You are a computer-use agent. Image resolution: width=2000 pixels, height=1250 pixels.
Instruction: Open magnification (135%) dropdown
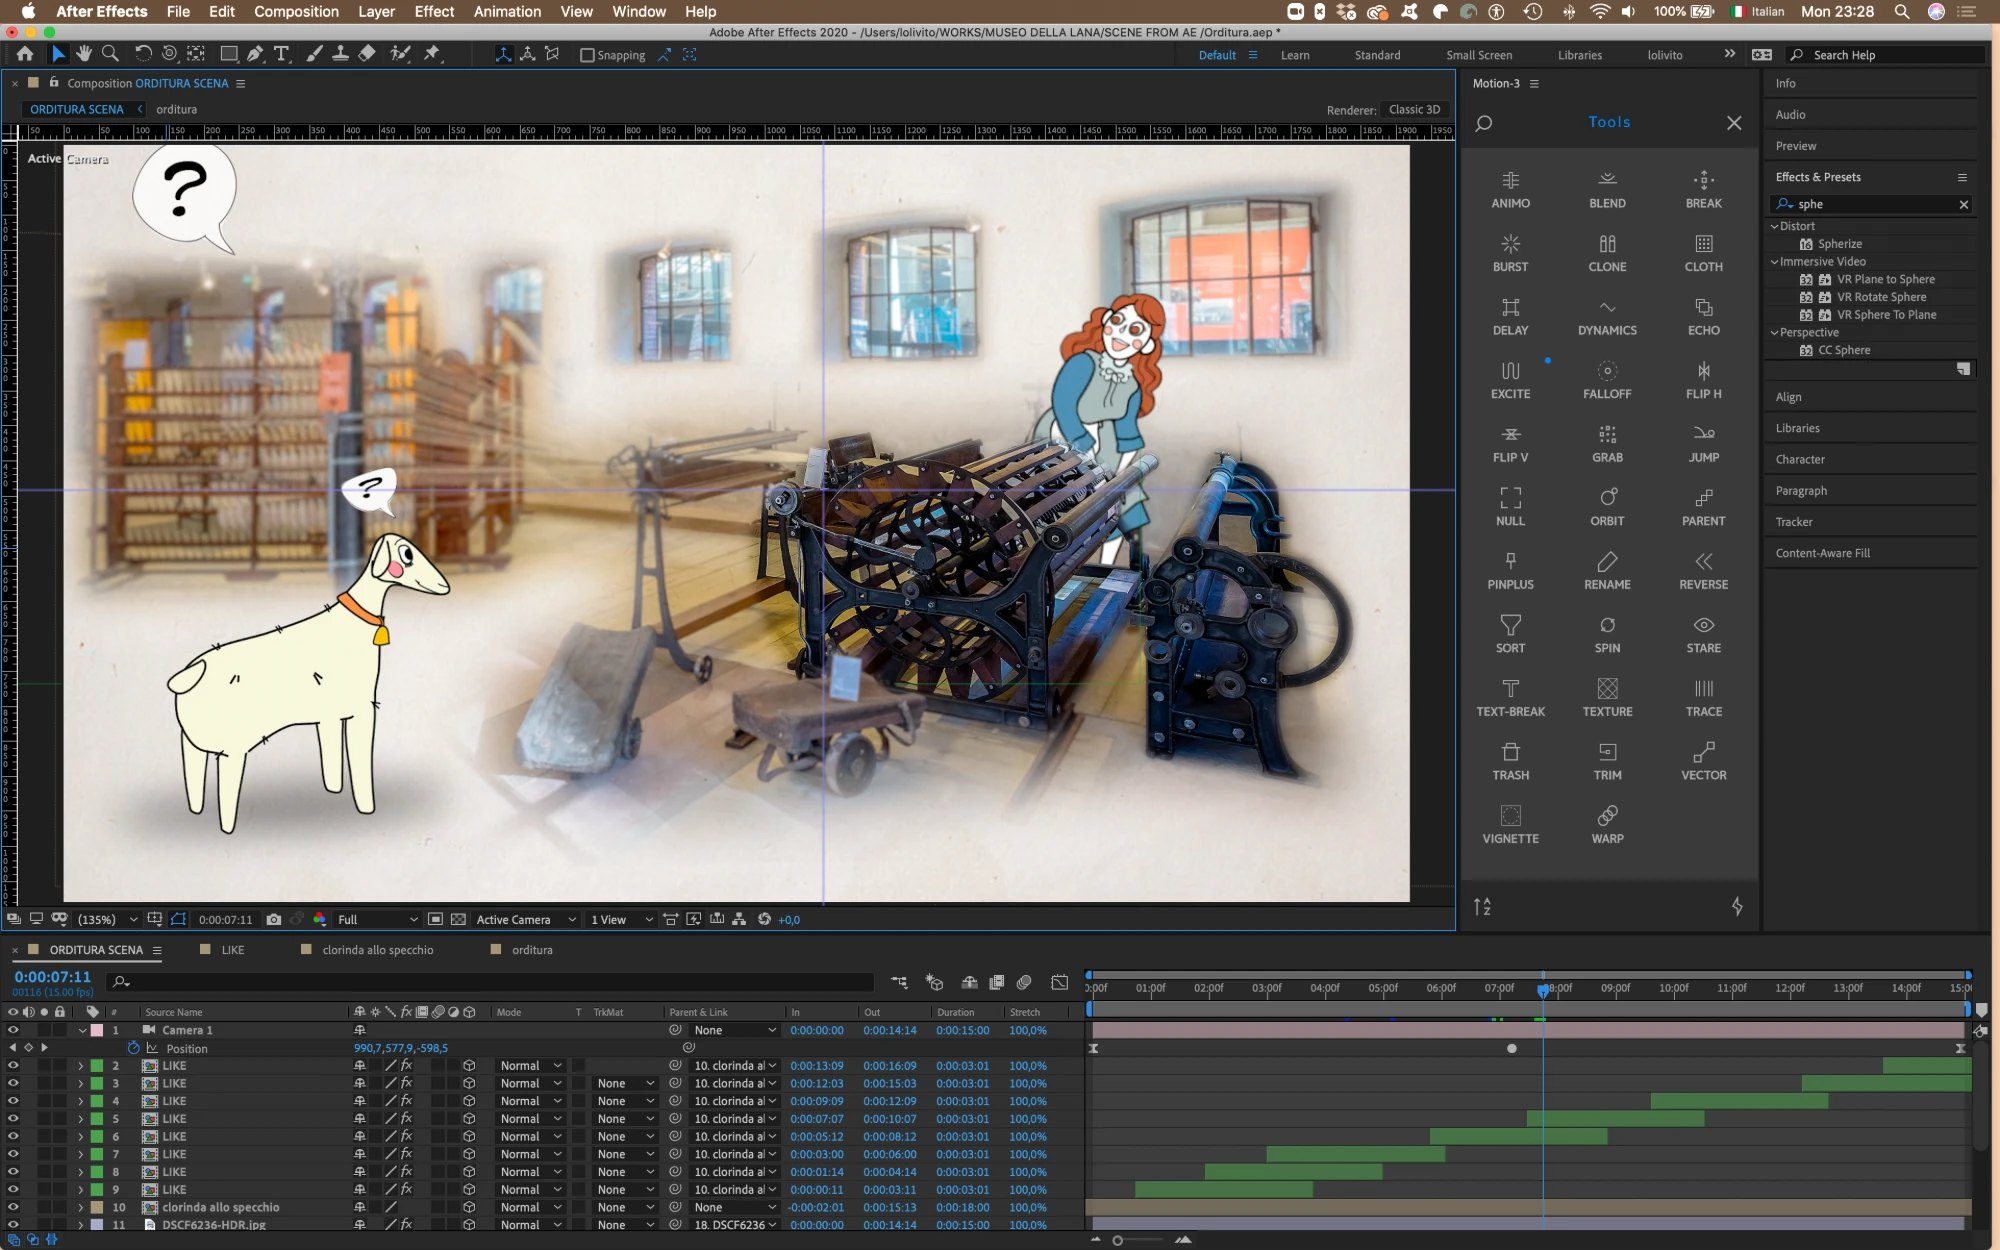[107, 919]
